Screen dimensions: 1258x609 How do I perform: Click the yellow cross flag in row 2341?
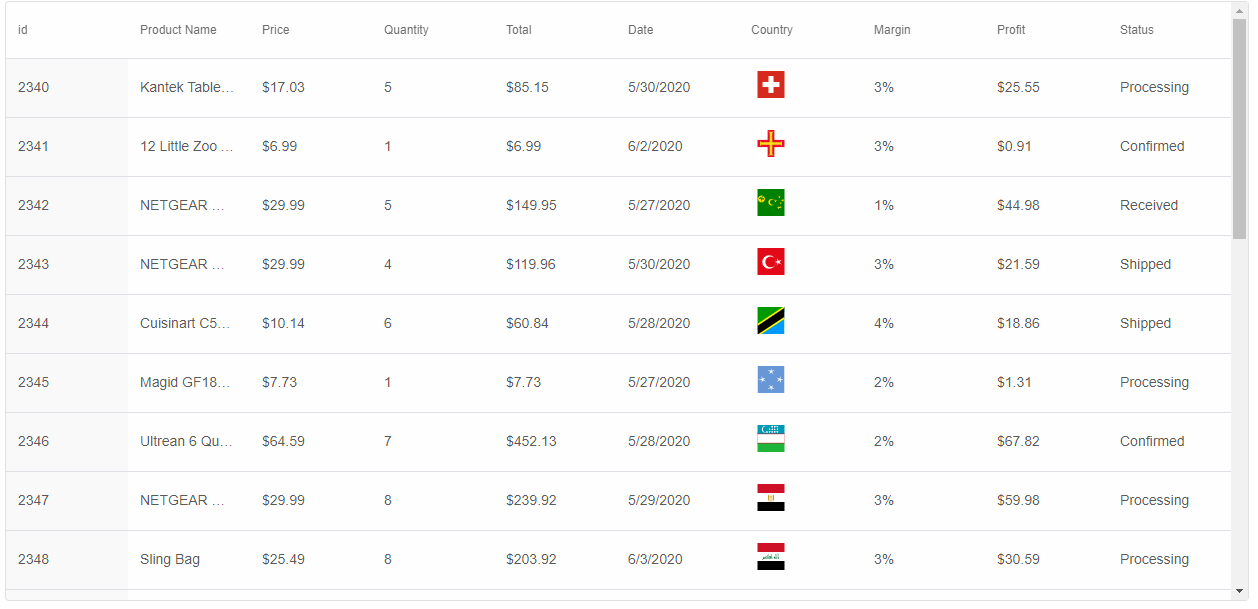pos(770,144)
